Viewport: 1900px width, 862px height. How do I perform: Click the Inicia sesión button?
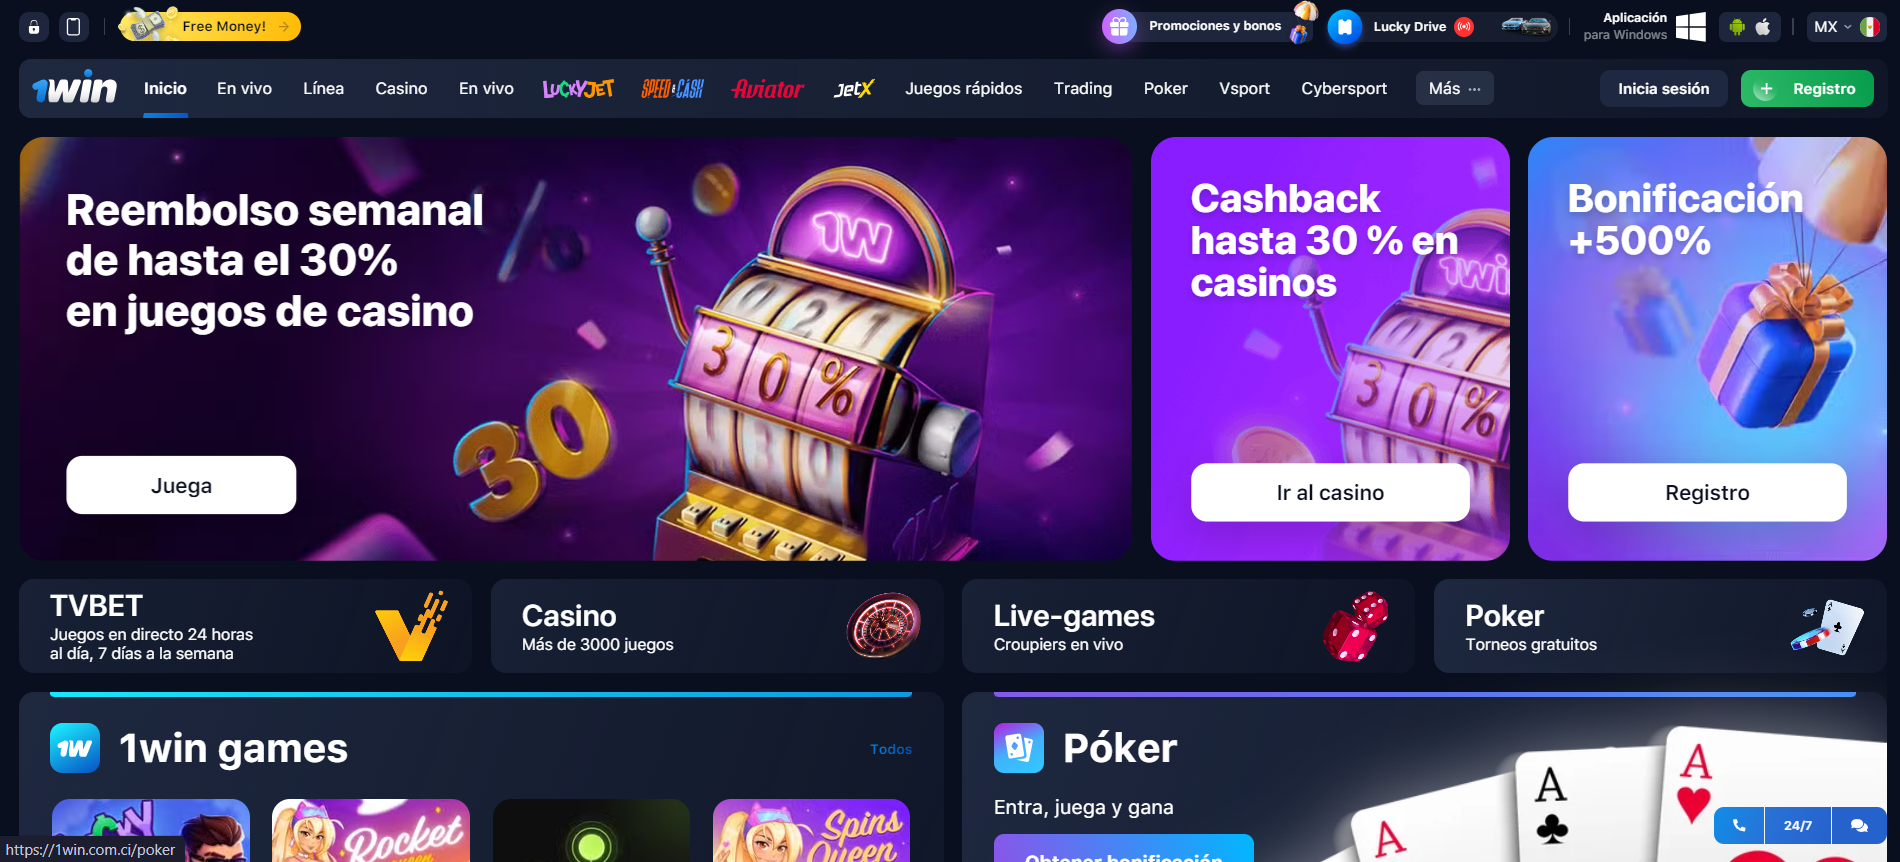coord(1663,88)
